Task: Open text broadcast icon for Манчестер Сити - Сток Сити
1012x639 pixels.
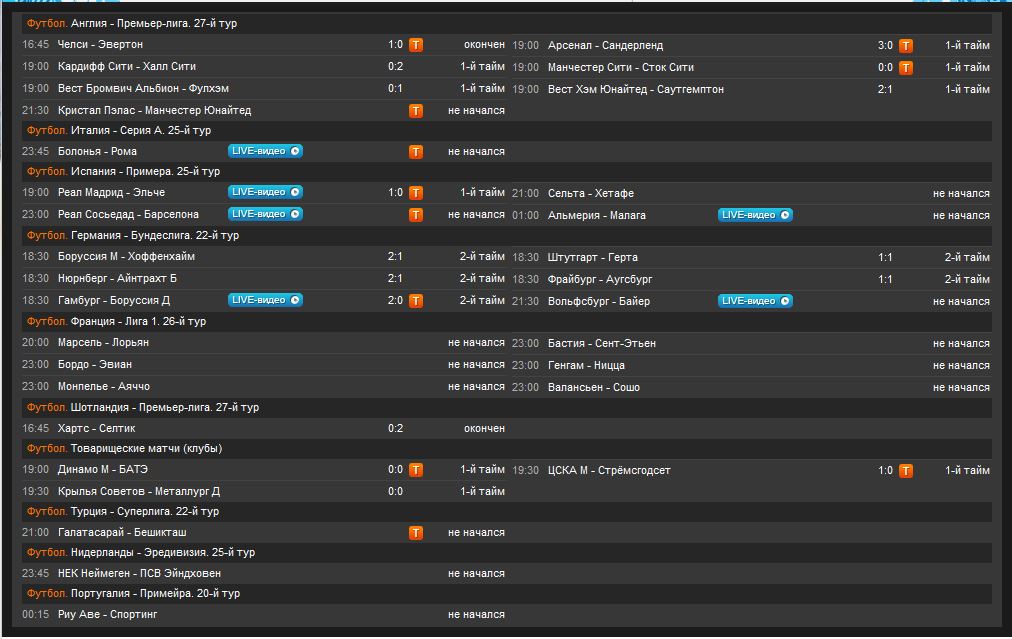Action: click(x=906, y=68)
